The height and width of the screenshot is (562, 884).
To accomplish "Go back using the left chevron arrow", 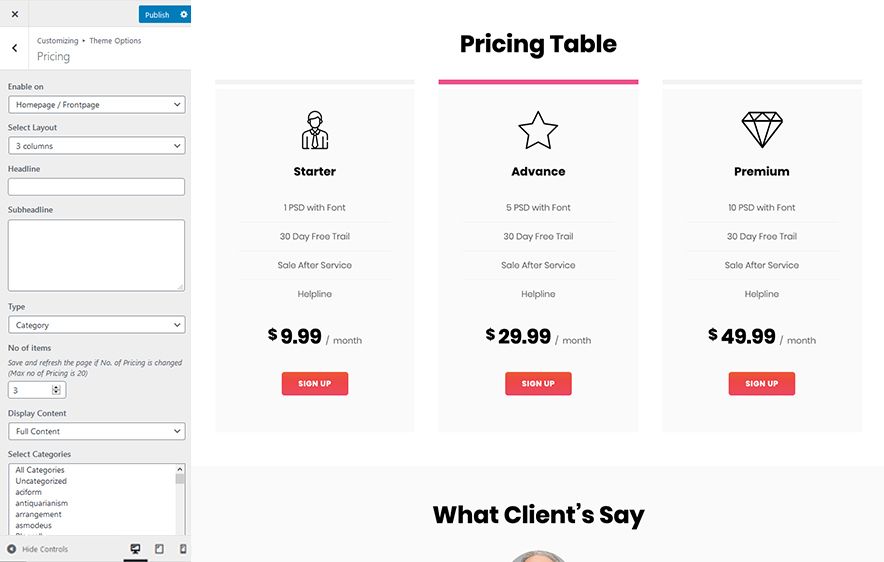I will [x=15, y=48].
